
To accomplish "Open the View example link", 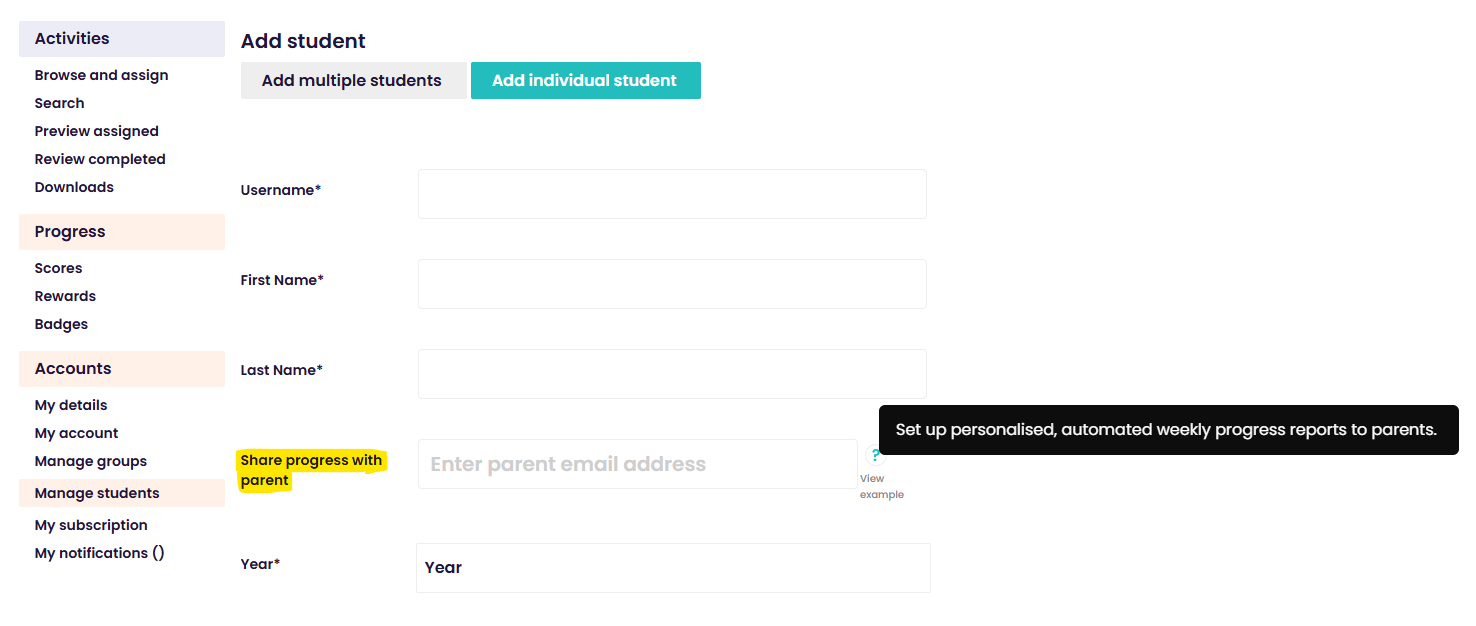I will (x=881, y=487).
